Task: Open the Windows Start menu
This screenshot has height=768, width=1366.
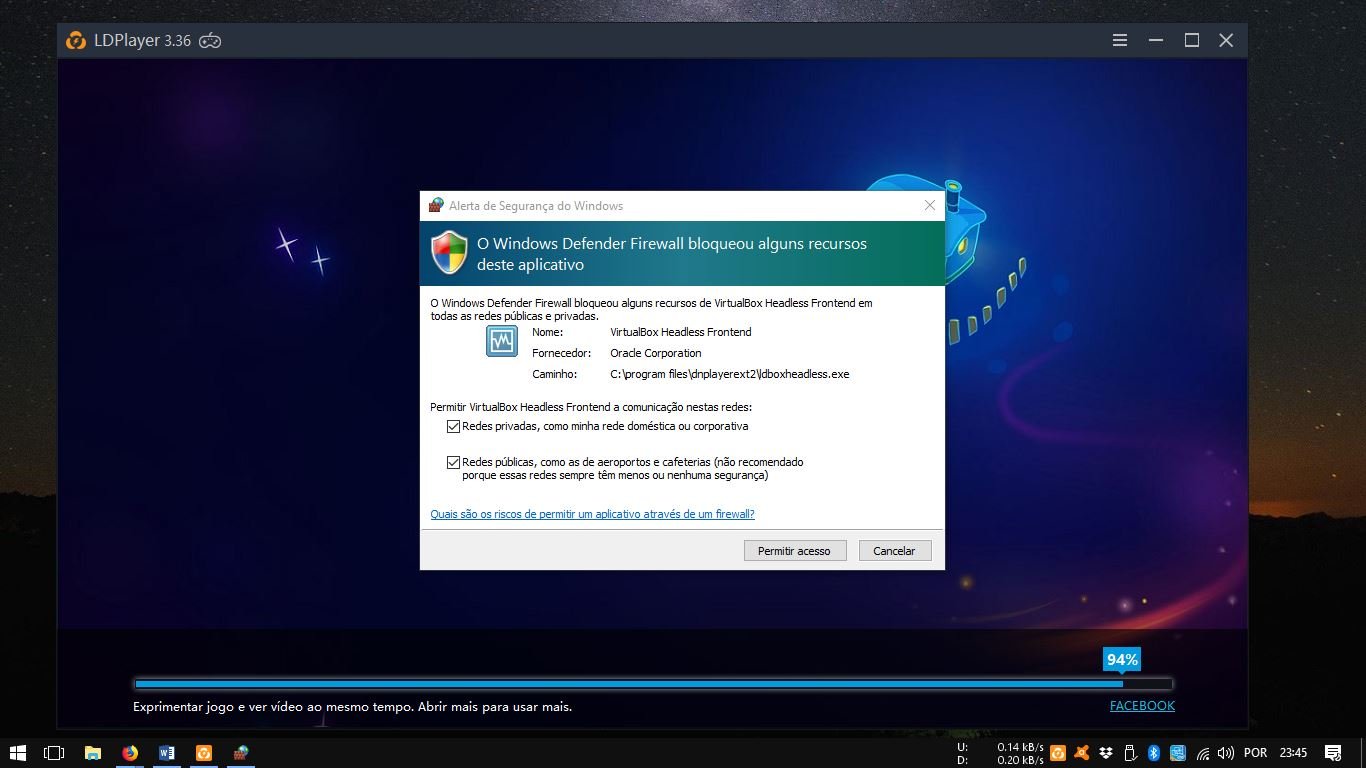Action: (x=17, y=752)
